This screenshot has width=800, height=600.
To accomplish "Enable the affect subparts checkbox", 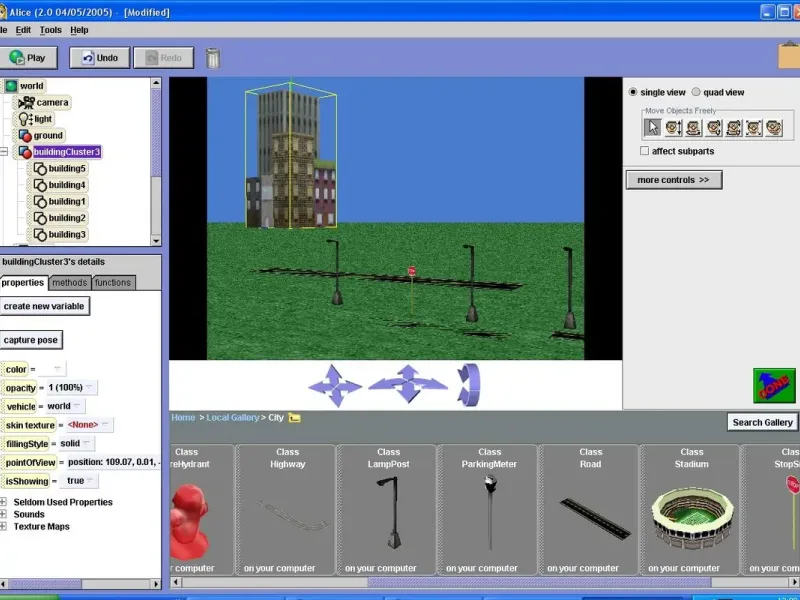I will click(x=644, y=151).
